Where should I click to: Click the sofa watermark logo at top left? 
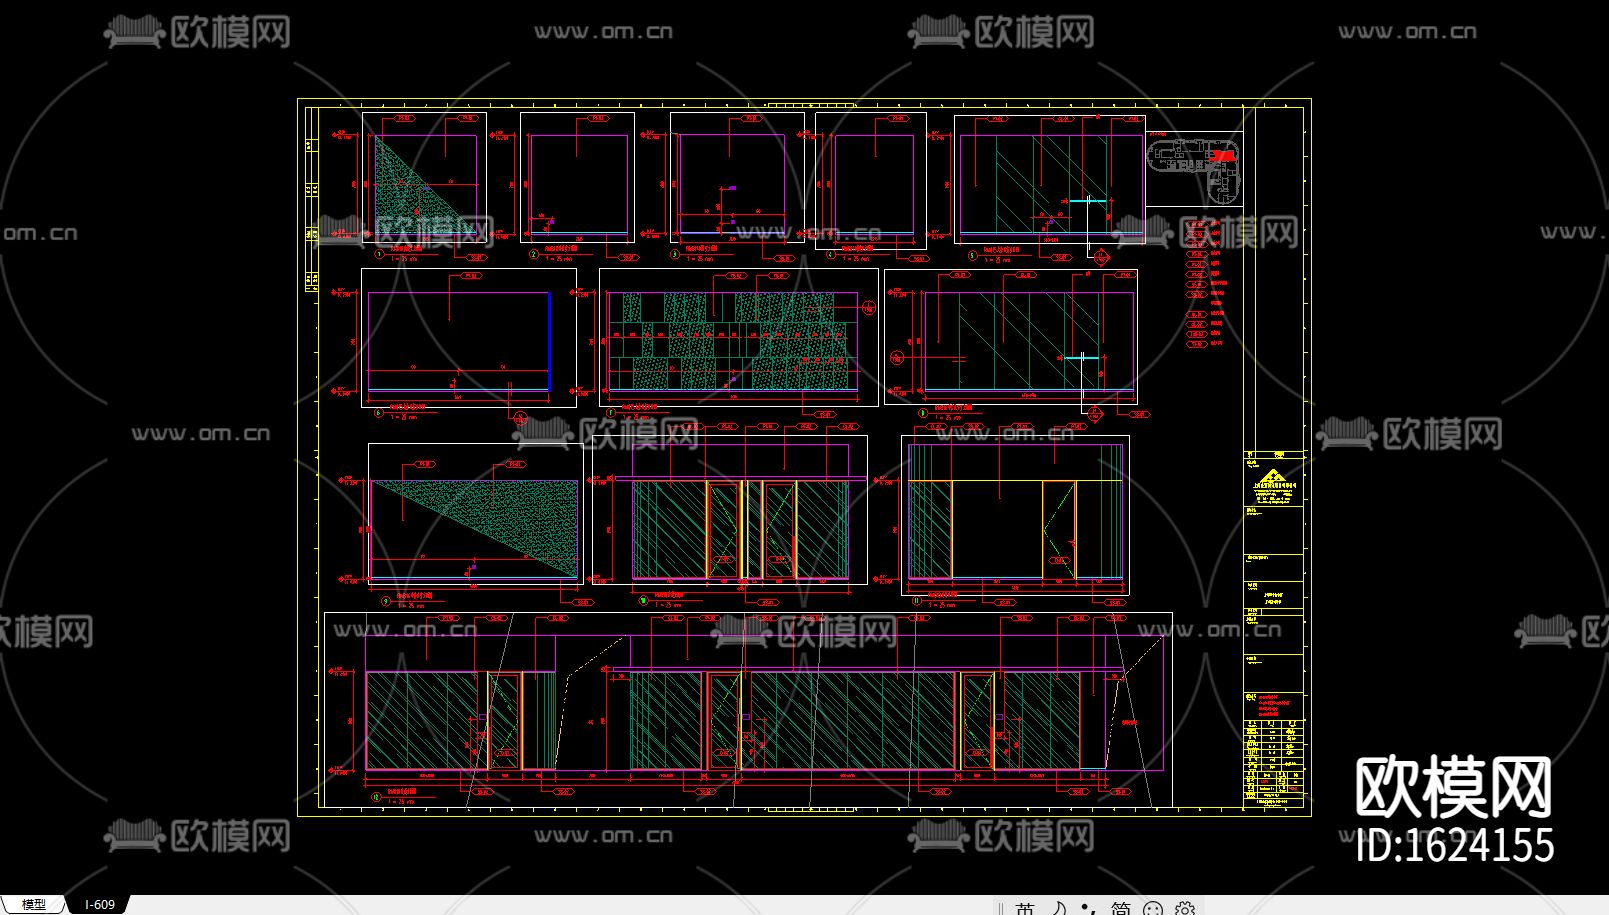coord(135,30)
